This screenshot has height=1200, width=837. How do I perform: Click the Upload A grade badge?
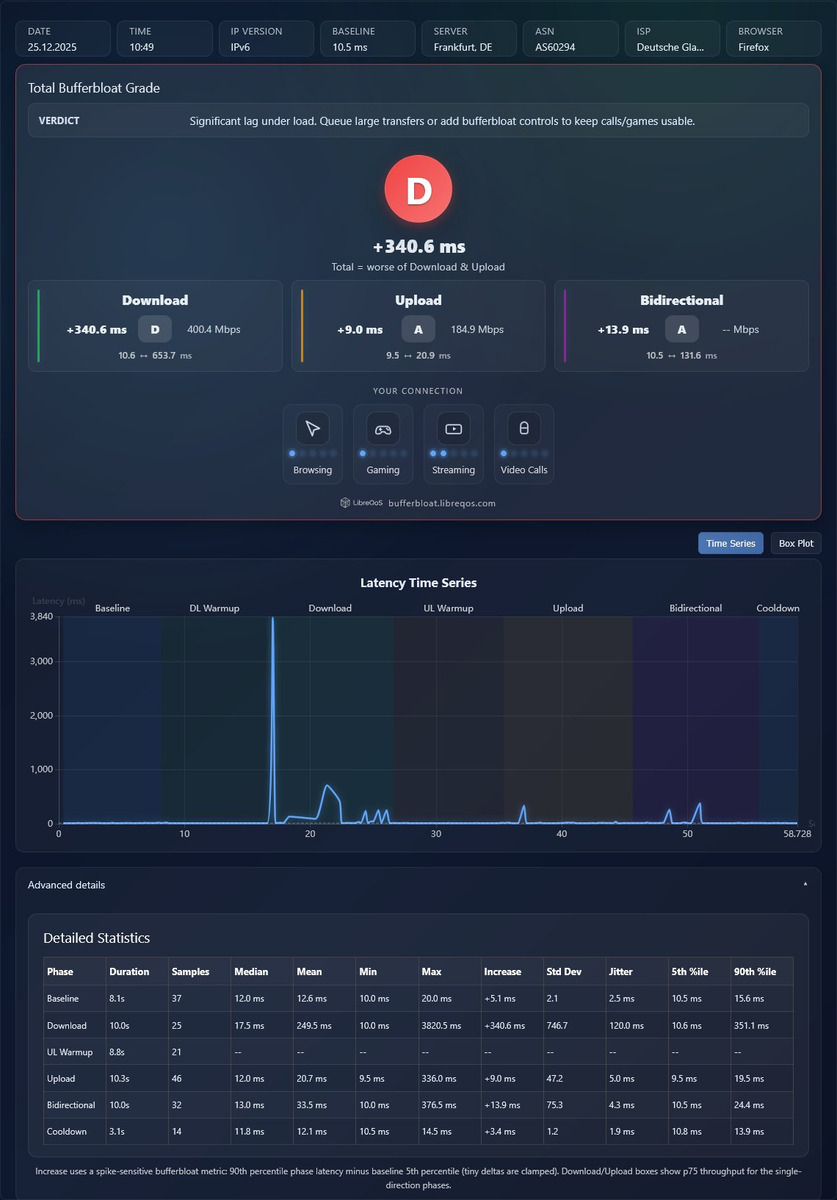(x=418, y=329)
